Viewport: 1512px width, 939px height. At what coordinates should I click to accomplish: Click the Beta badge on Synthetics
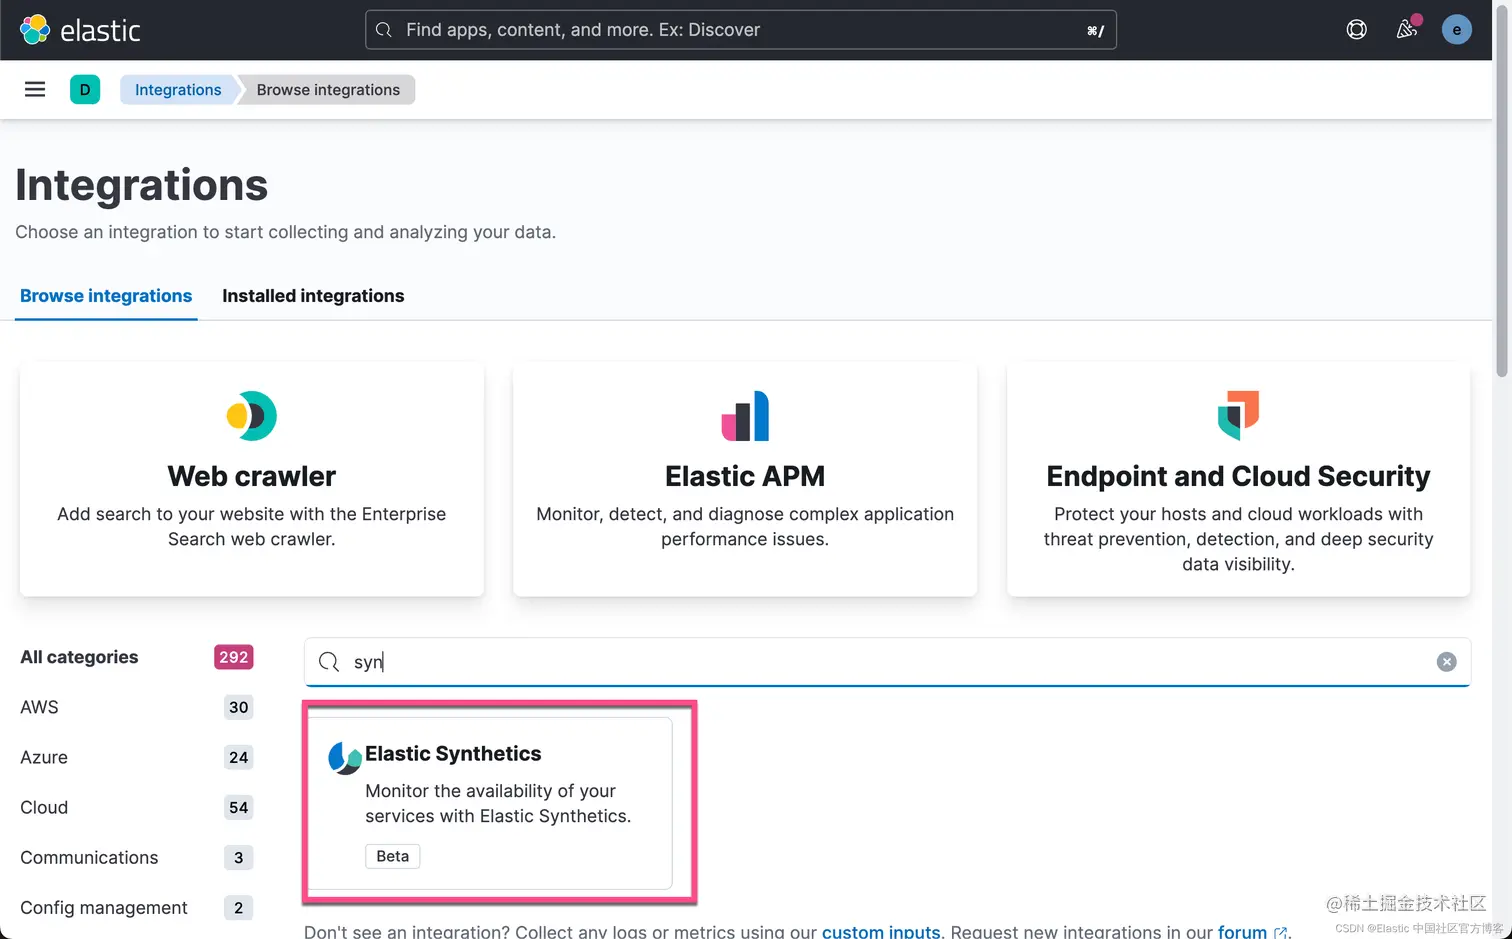392,856
